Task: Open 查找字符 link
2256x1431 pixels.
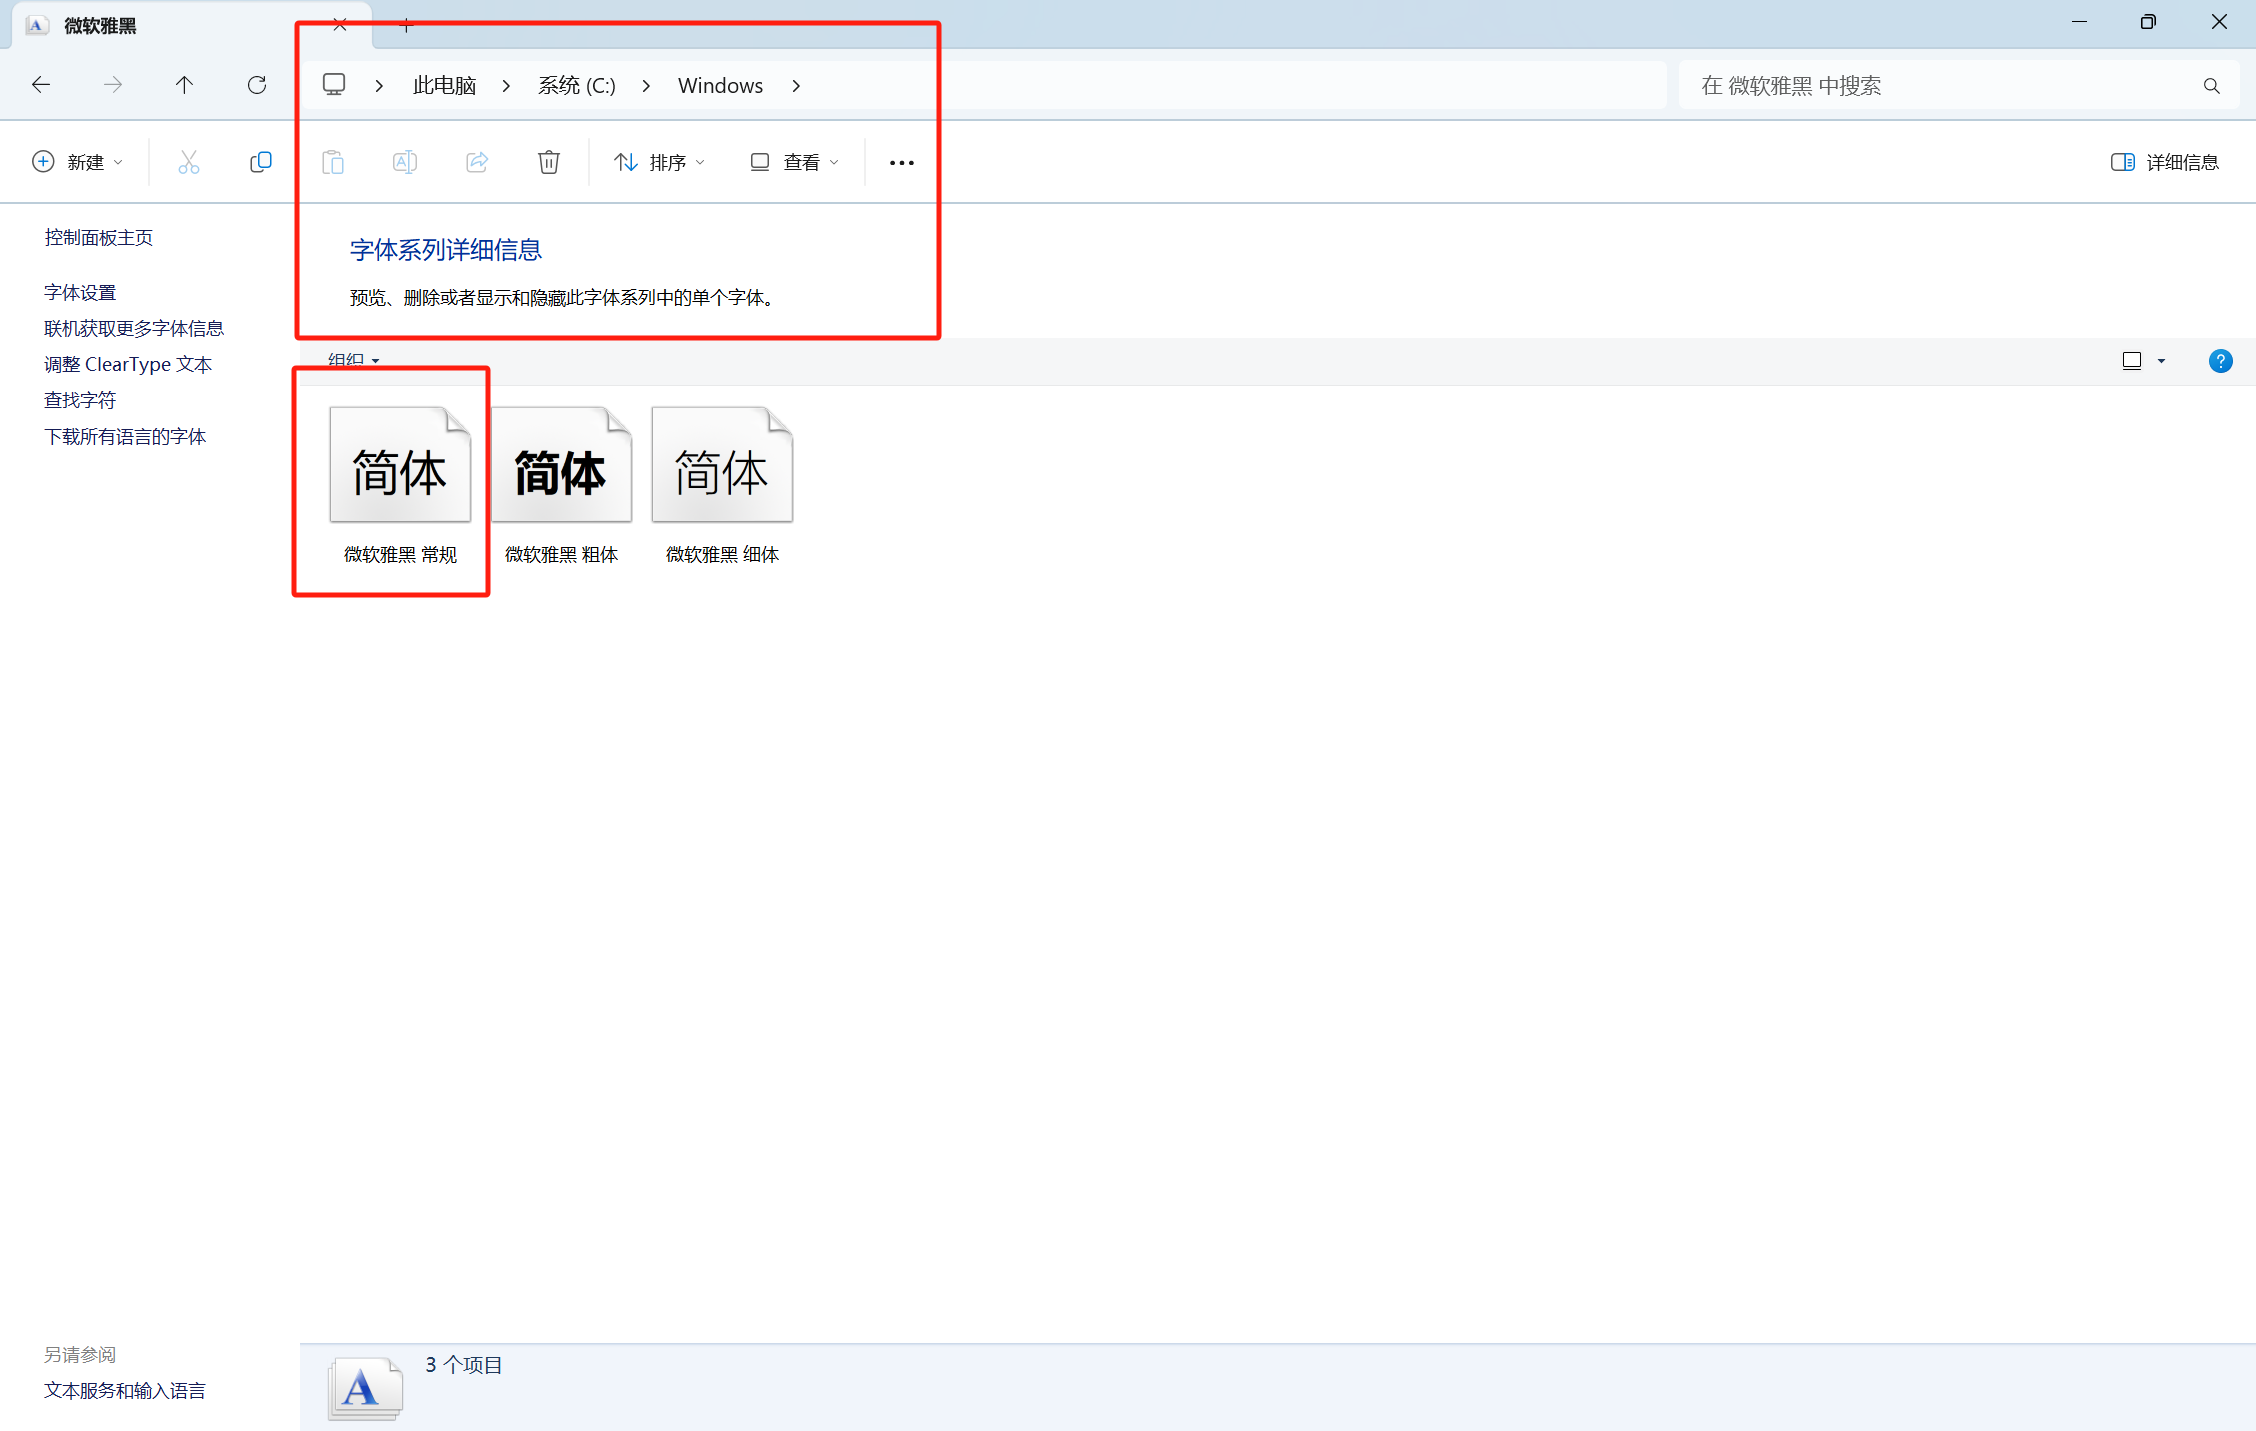Action: tap(80, 400)
